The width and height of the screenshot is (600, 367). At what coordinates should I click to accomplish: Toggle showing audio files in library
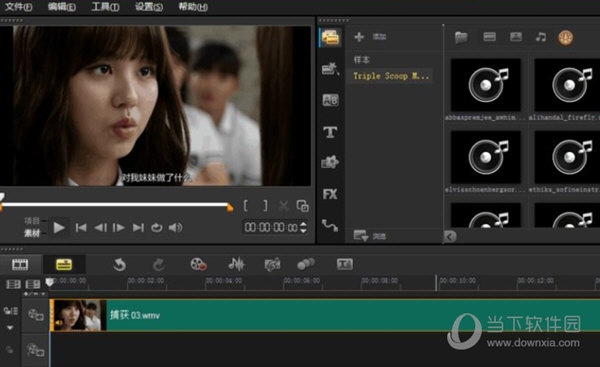point(541,37)
